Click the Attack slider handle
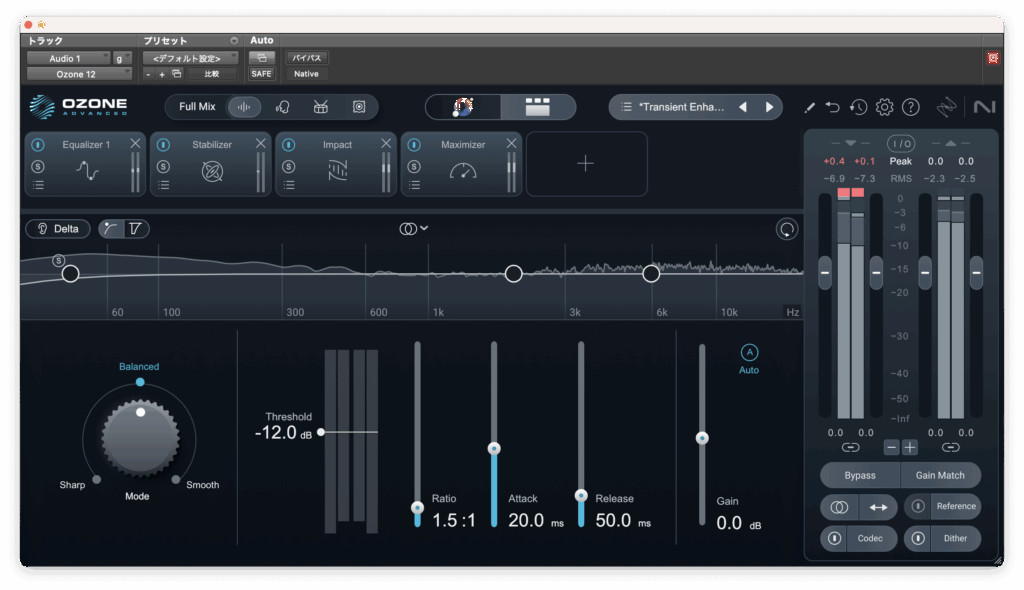The width and height of the screenshot is (1024, 590). click(493, 449)
